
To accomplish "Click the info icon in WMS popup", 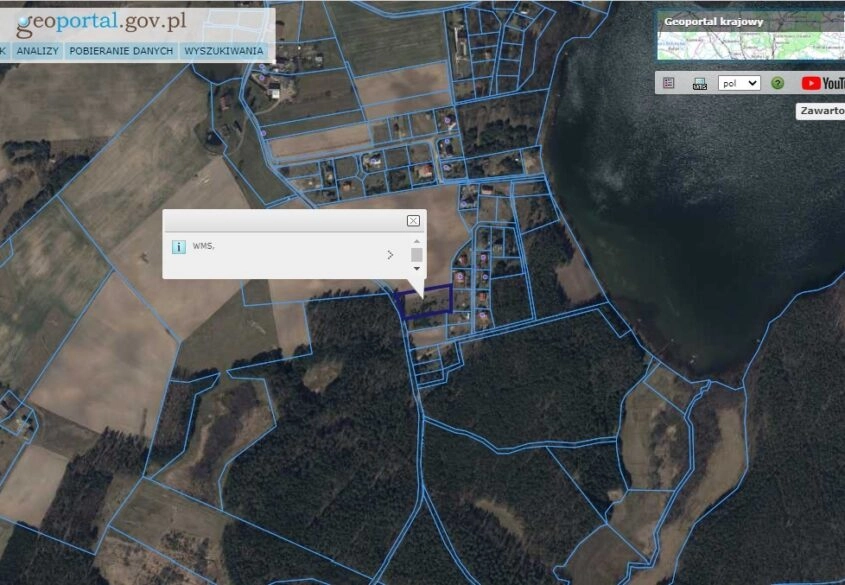I will [178, 246].
